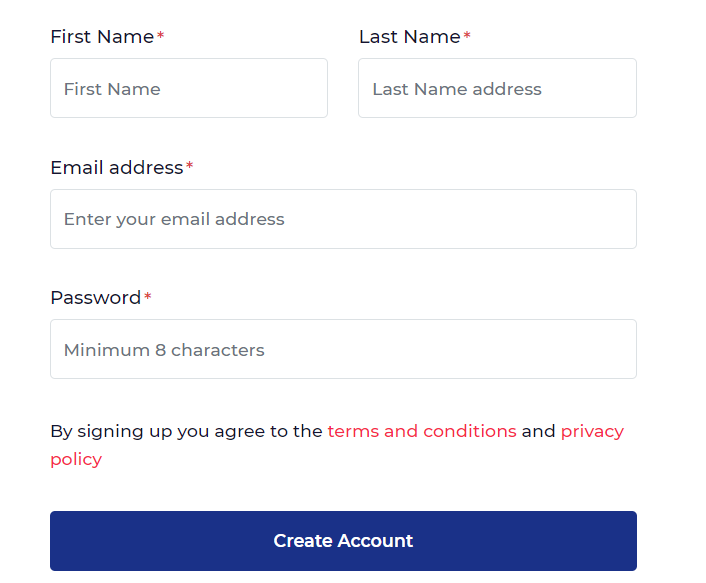Viewport: 706px width, 583px height.
Task: Click the First Name input field
Action: pos(188,88)
